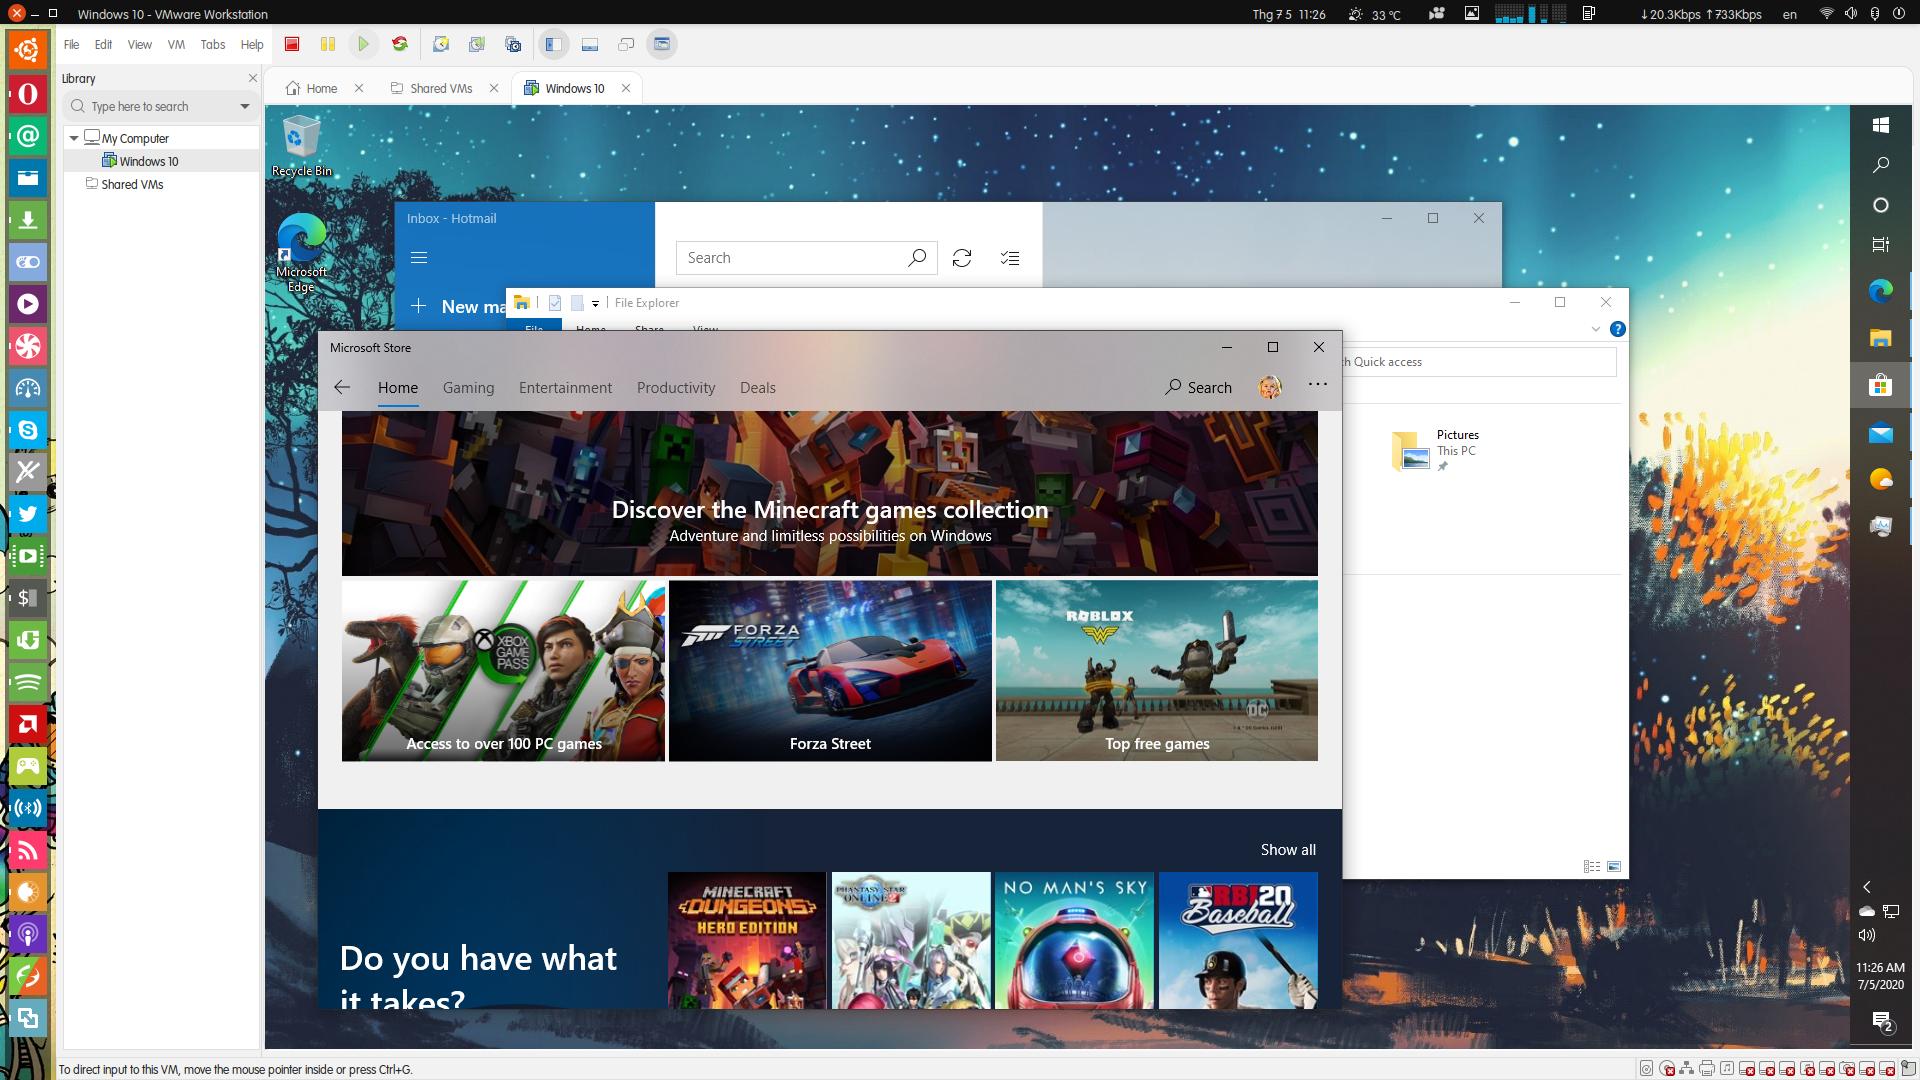
Task: Revert the virtual machine to a snapshot
Action: 477,44
